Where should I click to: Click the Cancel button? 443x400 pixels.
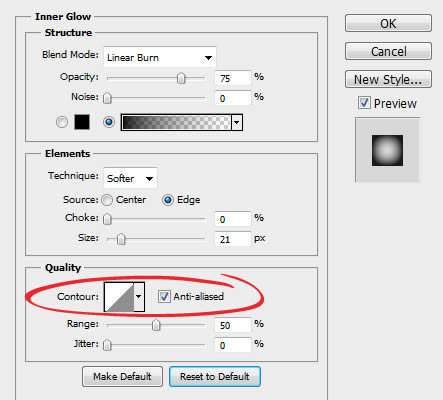tap(388, 51)
